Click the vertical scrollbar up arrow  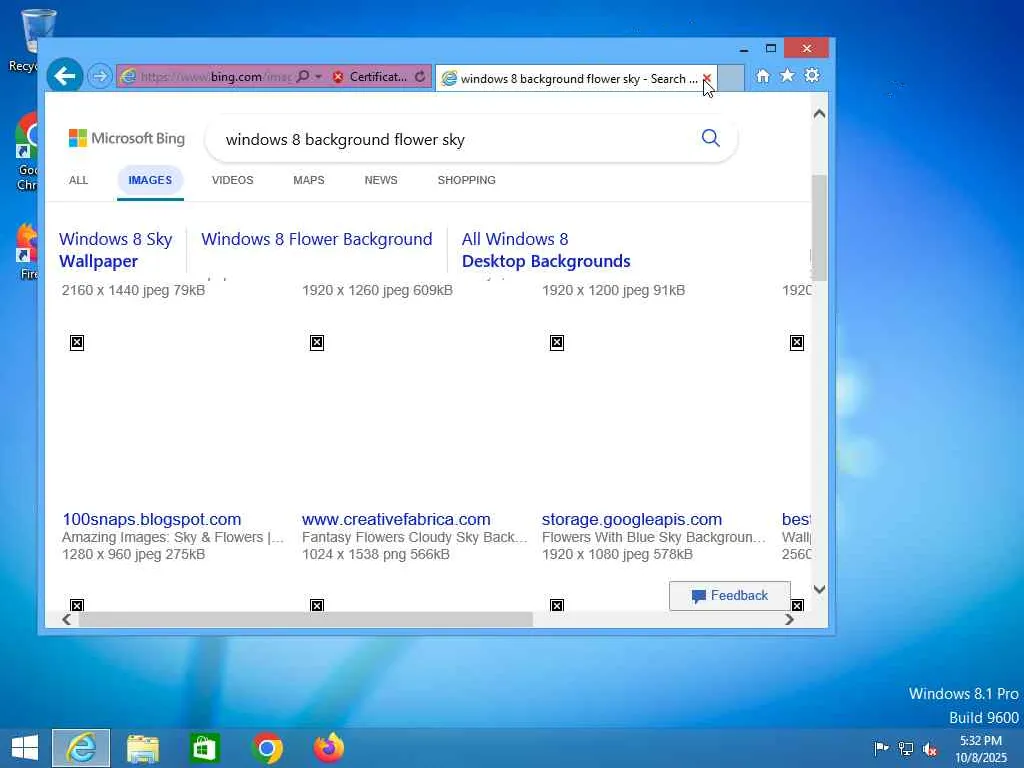(820, 114)
